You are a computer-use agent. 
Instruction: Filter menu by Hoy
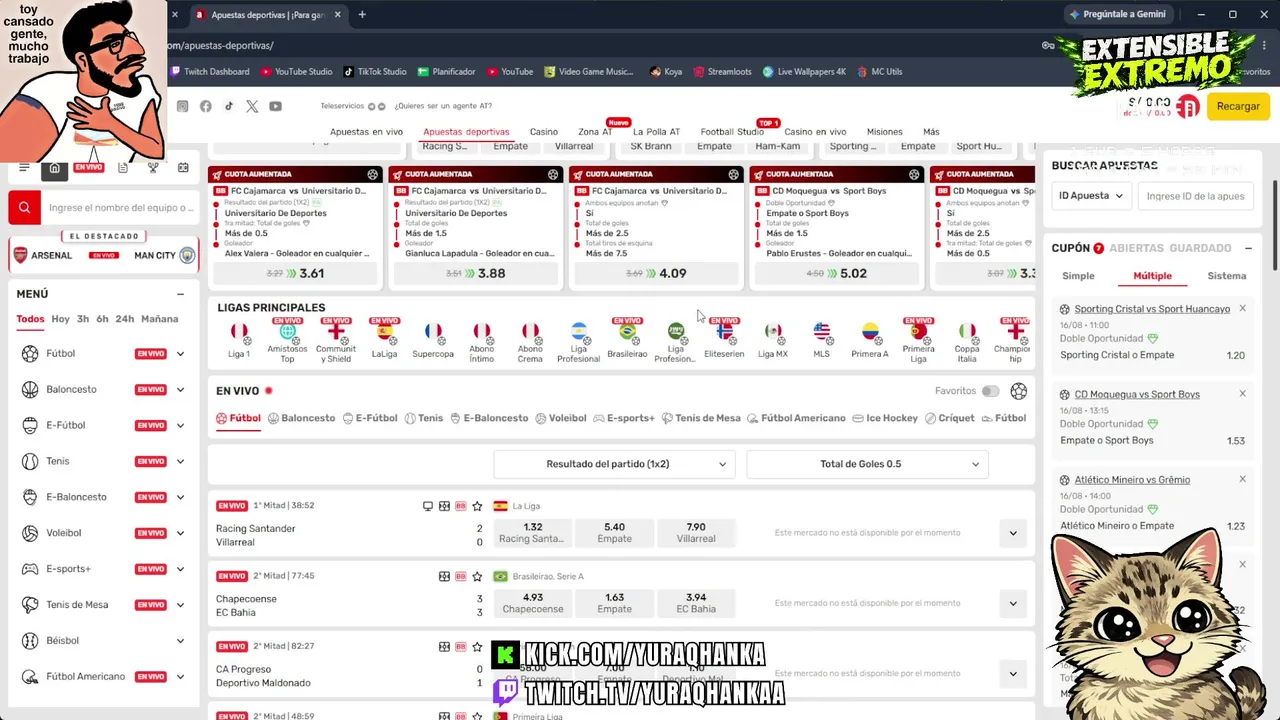click(60, 319)
